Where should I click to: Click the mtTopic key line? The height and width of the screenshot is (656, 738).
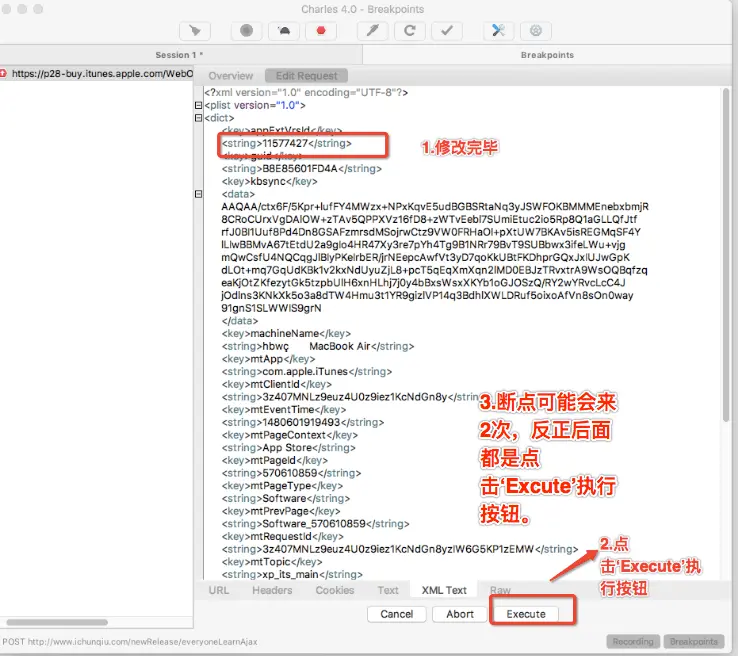coord(272,562)
